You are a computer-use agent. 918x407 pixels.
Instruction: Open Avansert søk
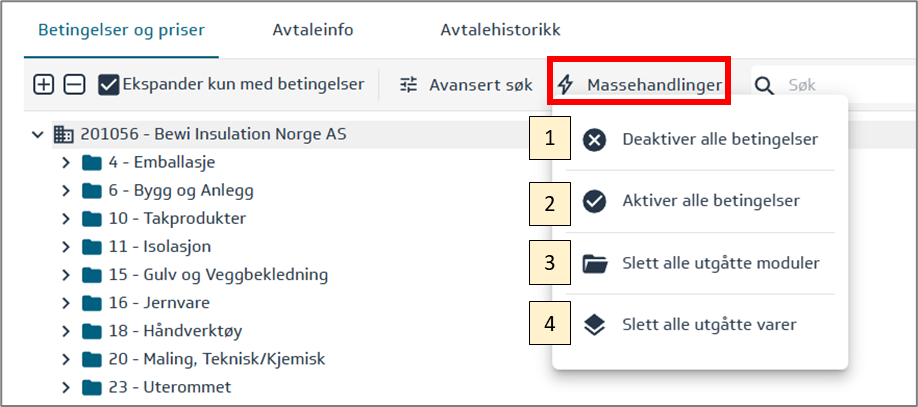480,85
